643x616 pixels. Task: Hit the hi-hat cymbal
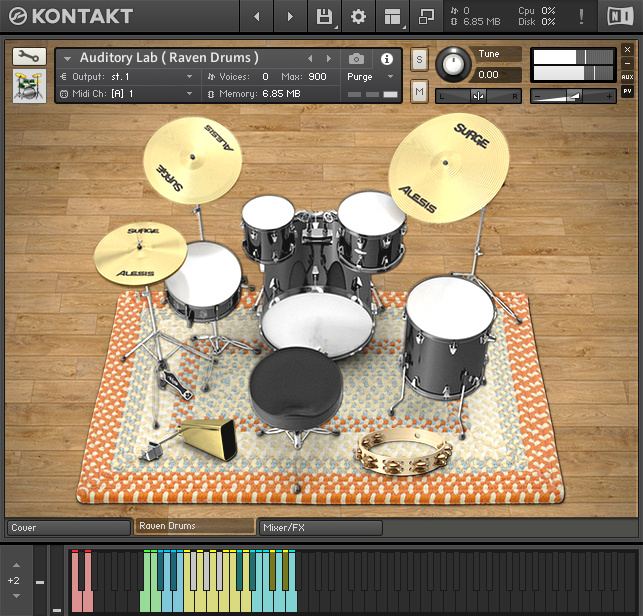140,254
